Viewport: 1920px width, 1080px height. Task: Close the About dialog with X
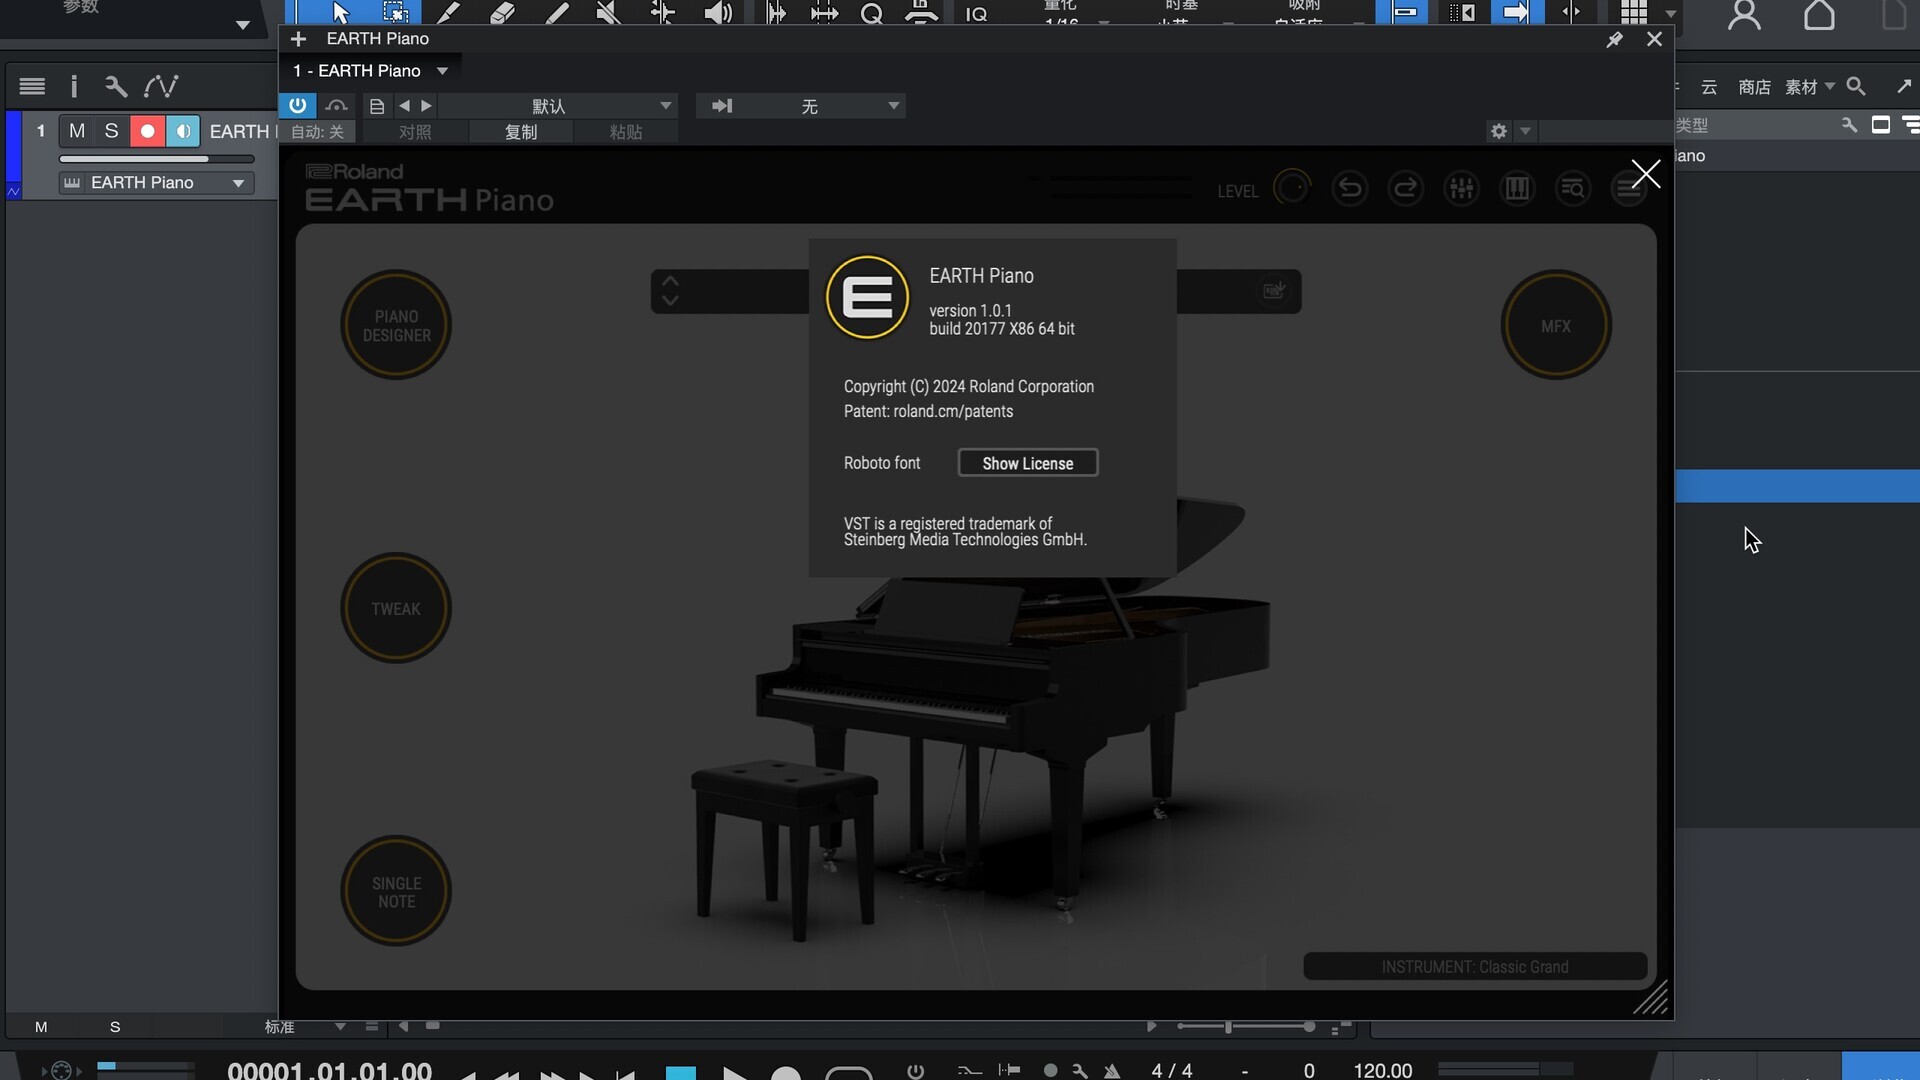click(1645, 174)
